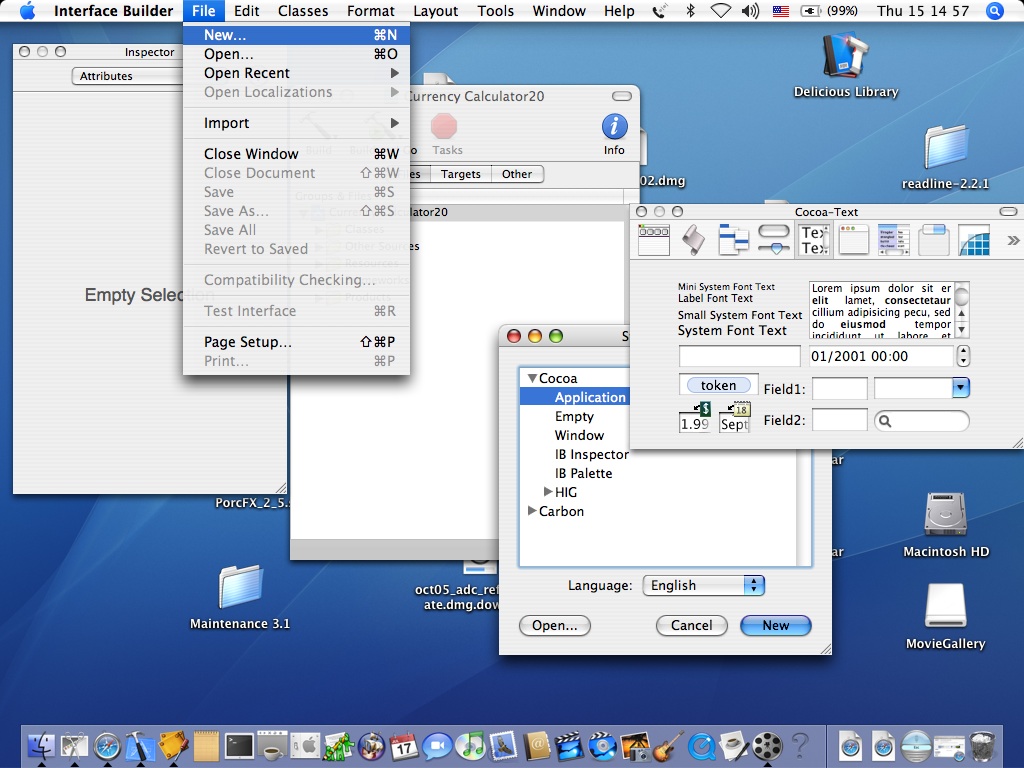Select the Macintosh HD drive icon

[946, 515]
